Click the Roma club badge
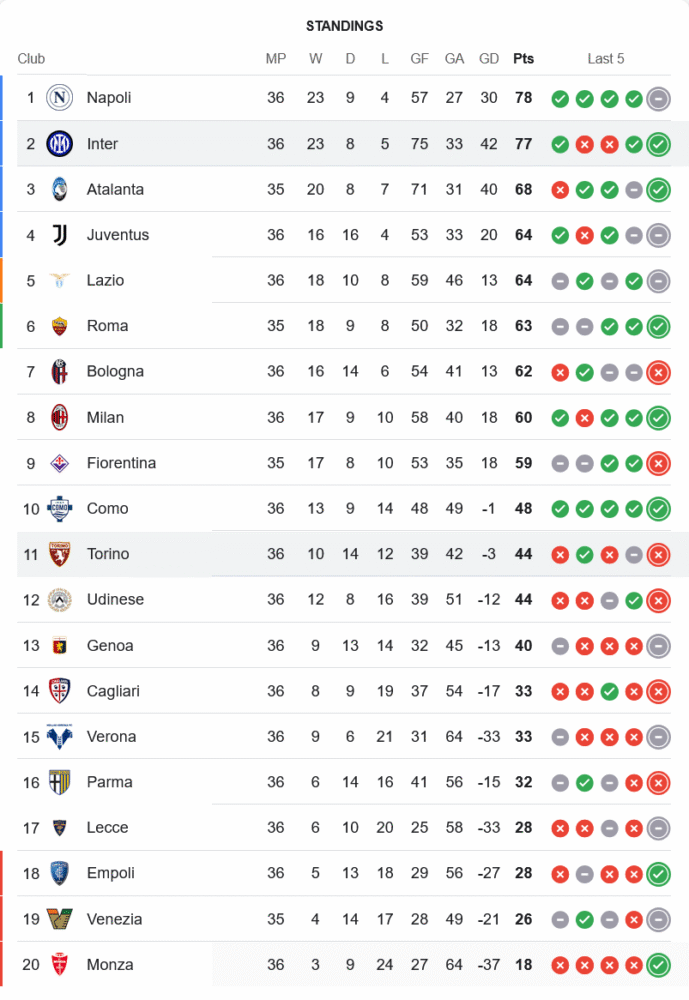This screenshot has width=689, height=1000. coord(60,326)
